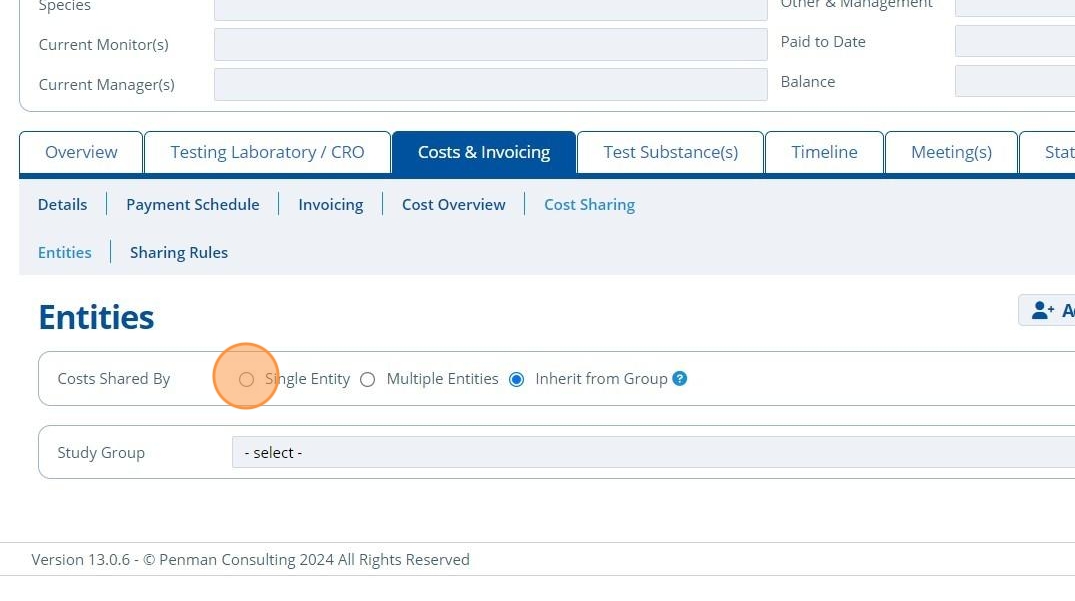The height and width of the screenshot is (601, 1075).
Task: Select the Inherit from Group radio button
Action: click(x=517, y=380)
